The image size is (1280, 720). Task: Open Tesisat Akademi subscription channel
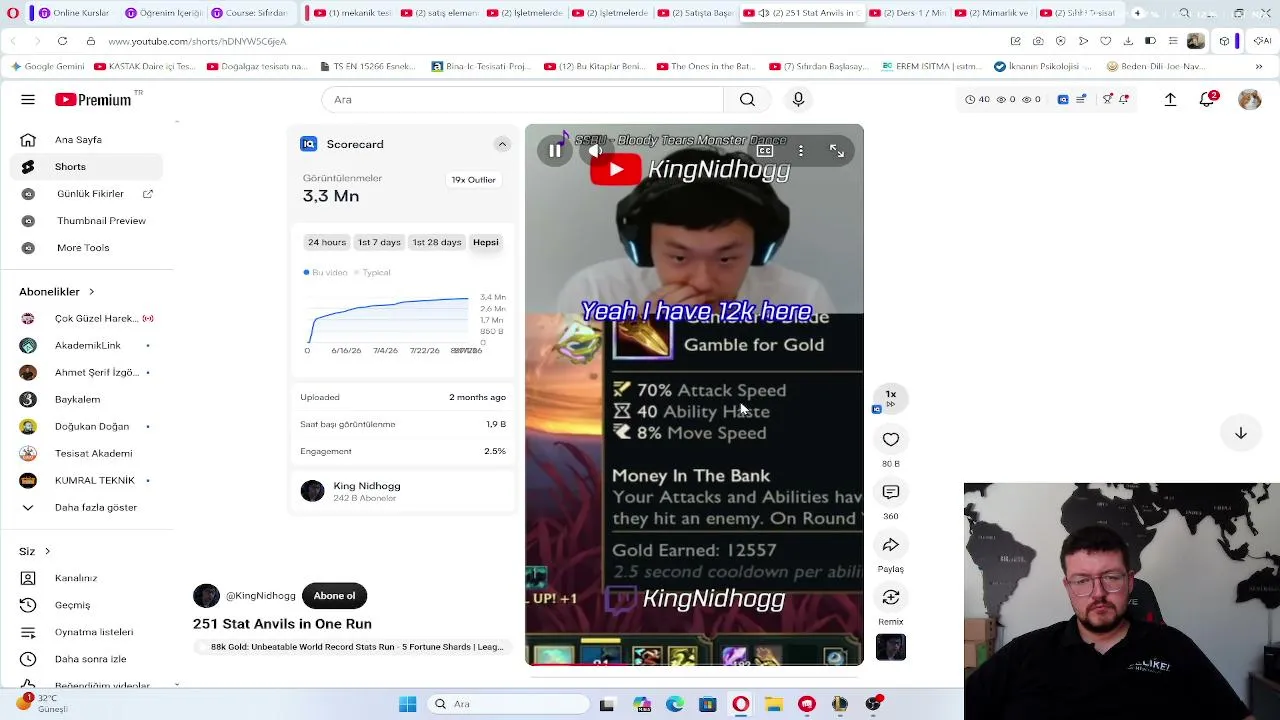(87, 454)
